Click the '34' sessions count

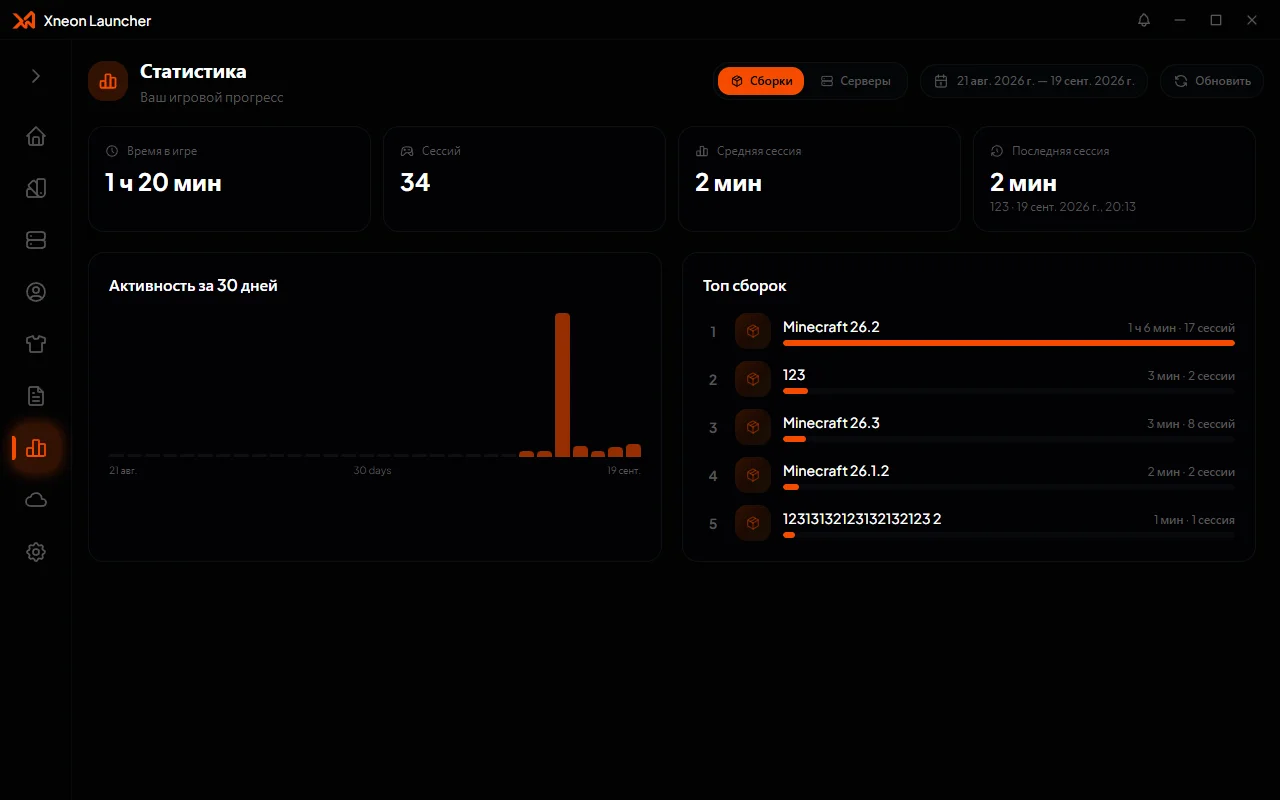pyautogui.click(x=415, y=182)
